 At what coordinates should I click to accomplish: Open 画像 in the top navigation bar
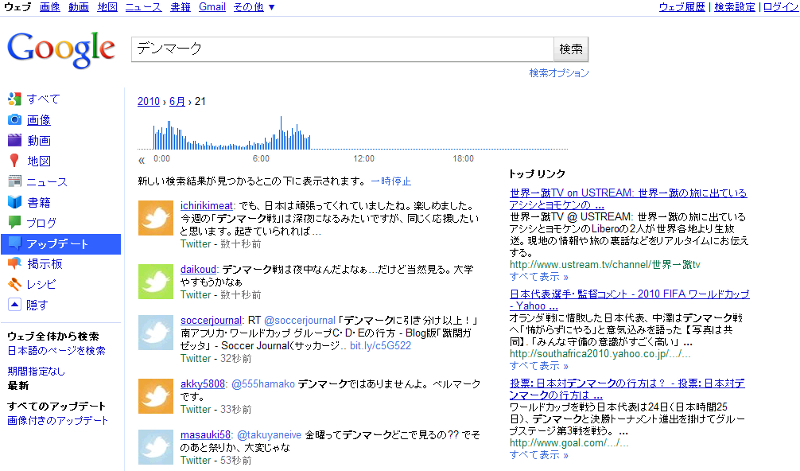coord(49,7)
